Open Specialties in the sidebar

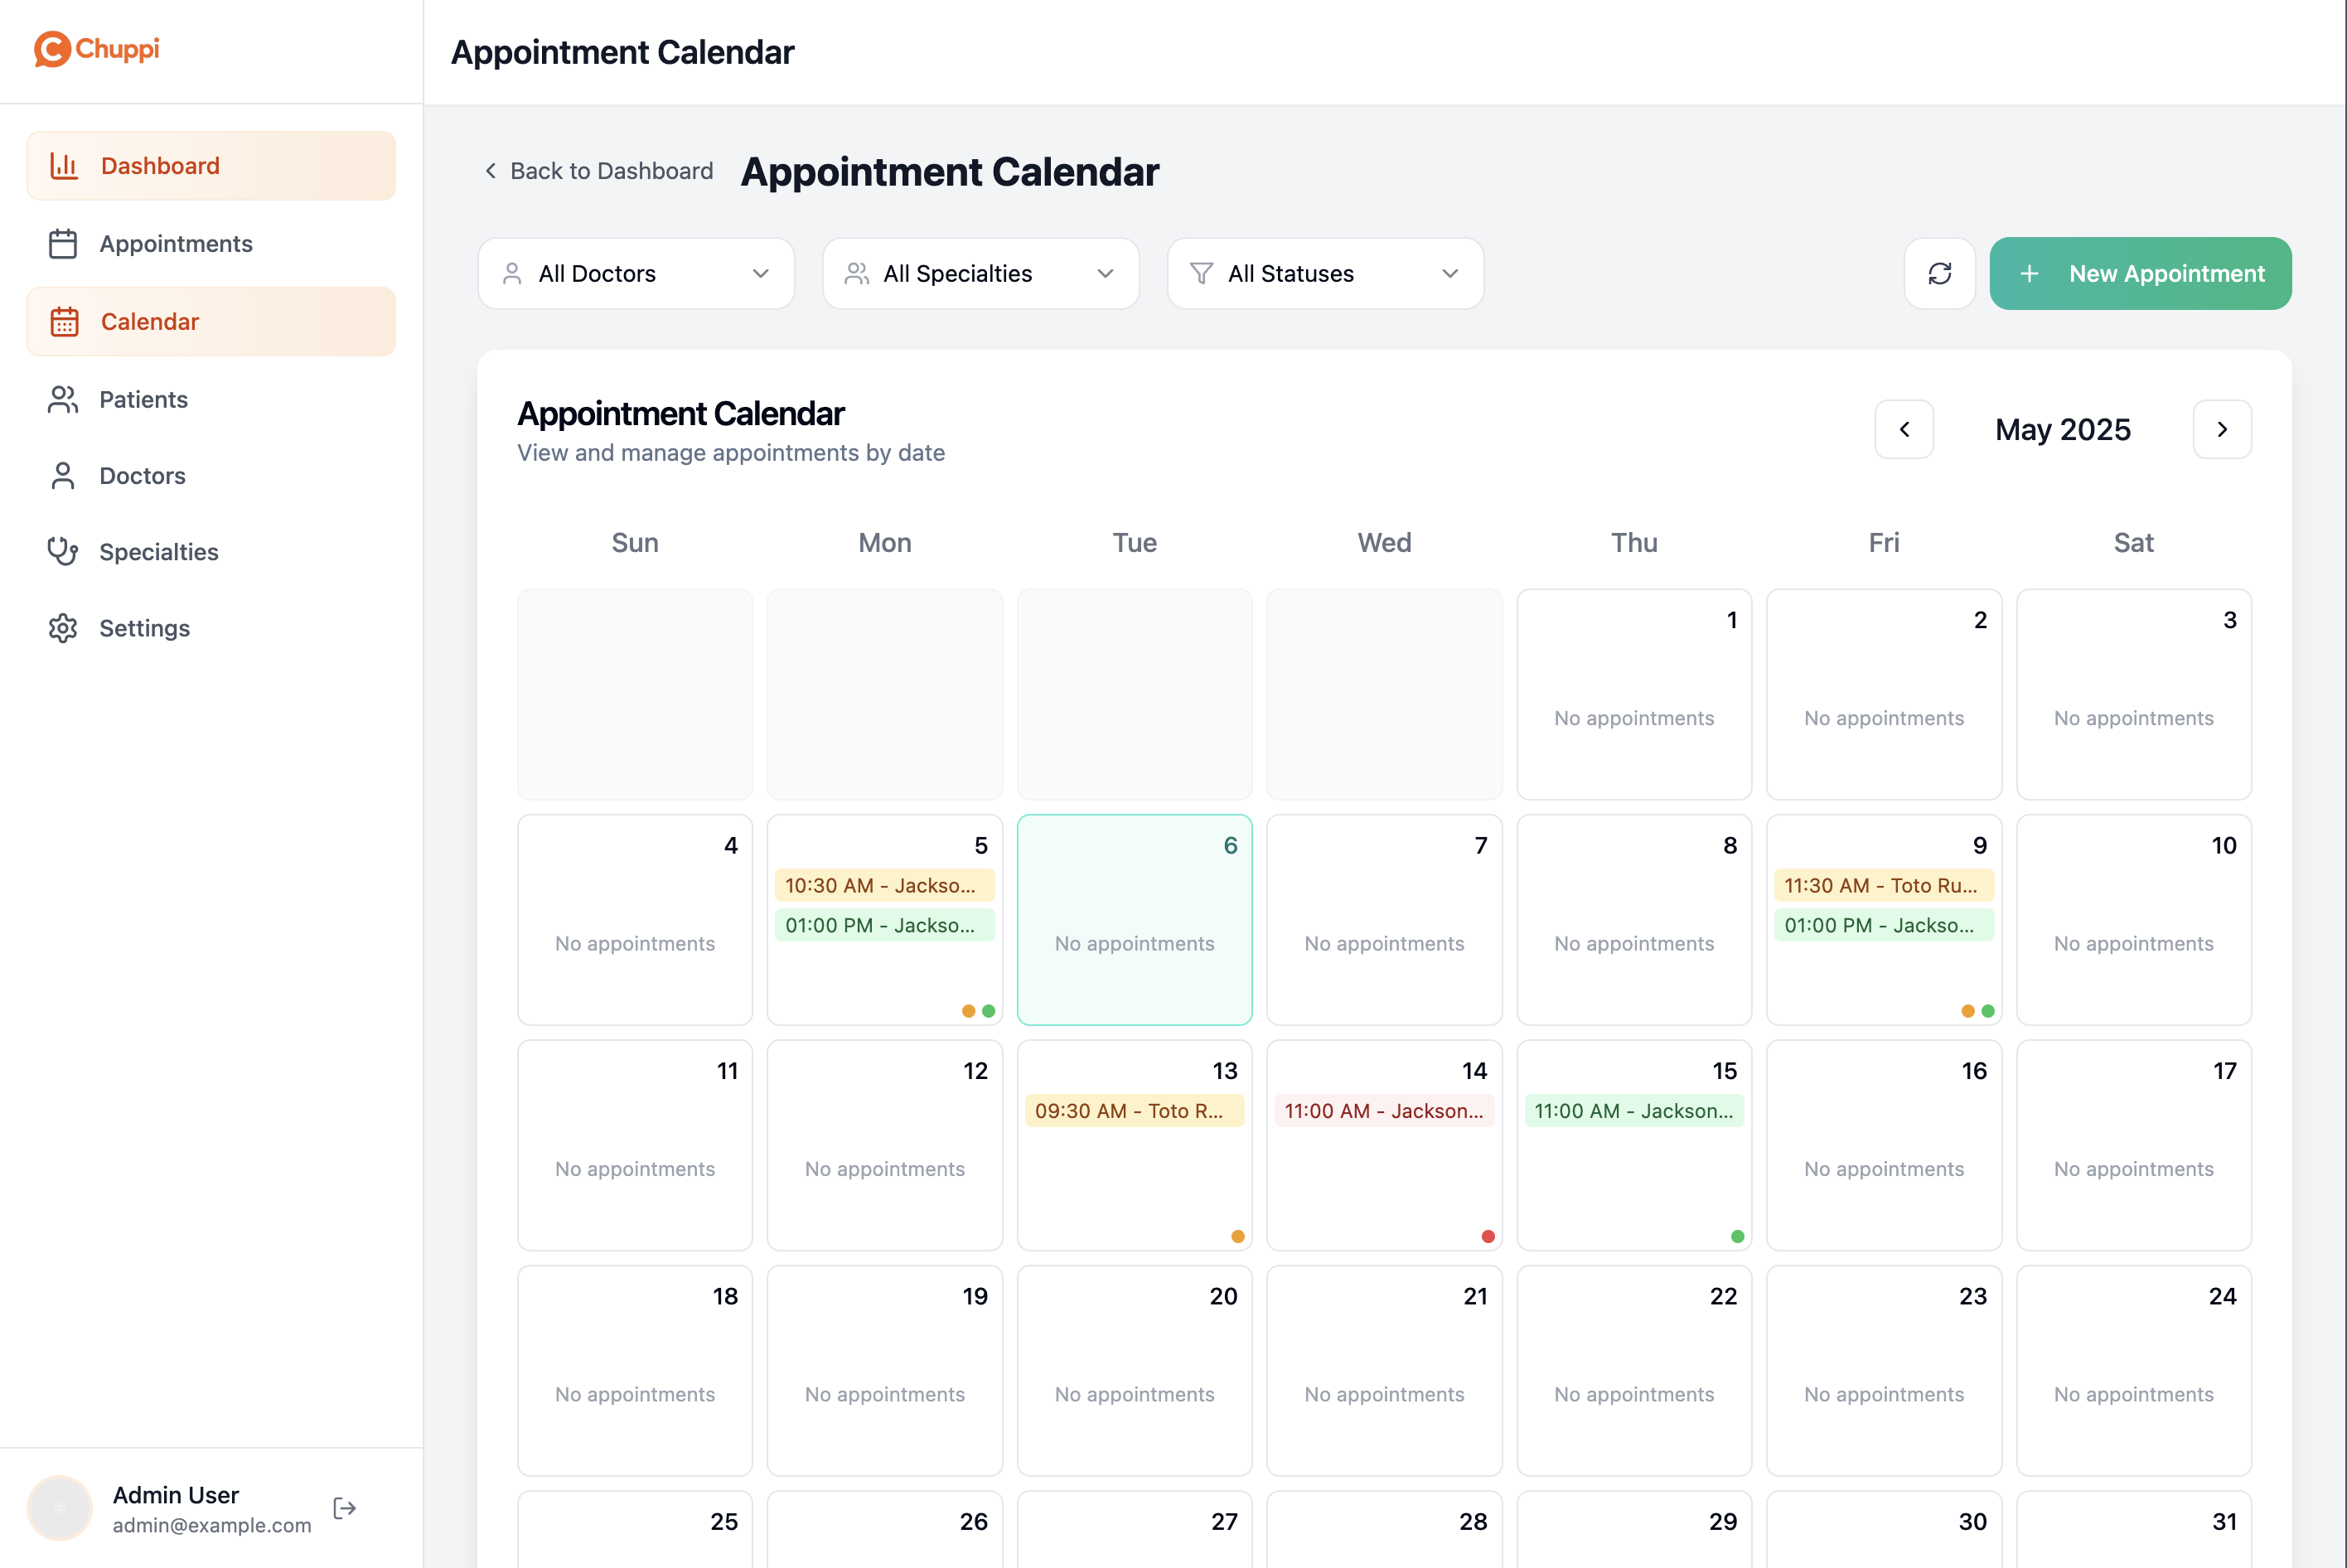211,552
